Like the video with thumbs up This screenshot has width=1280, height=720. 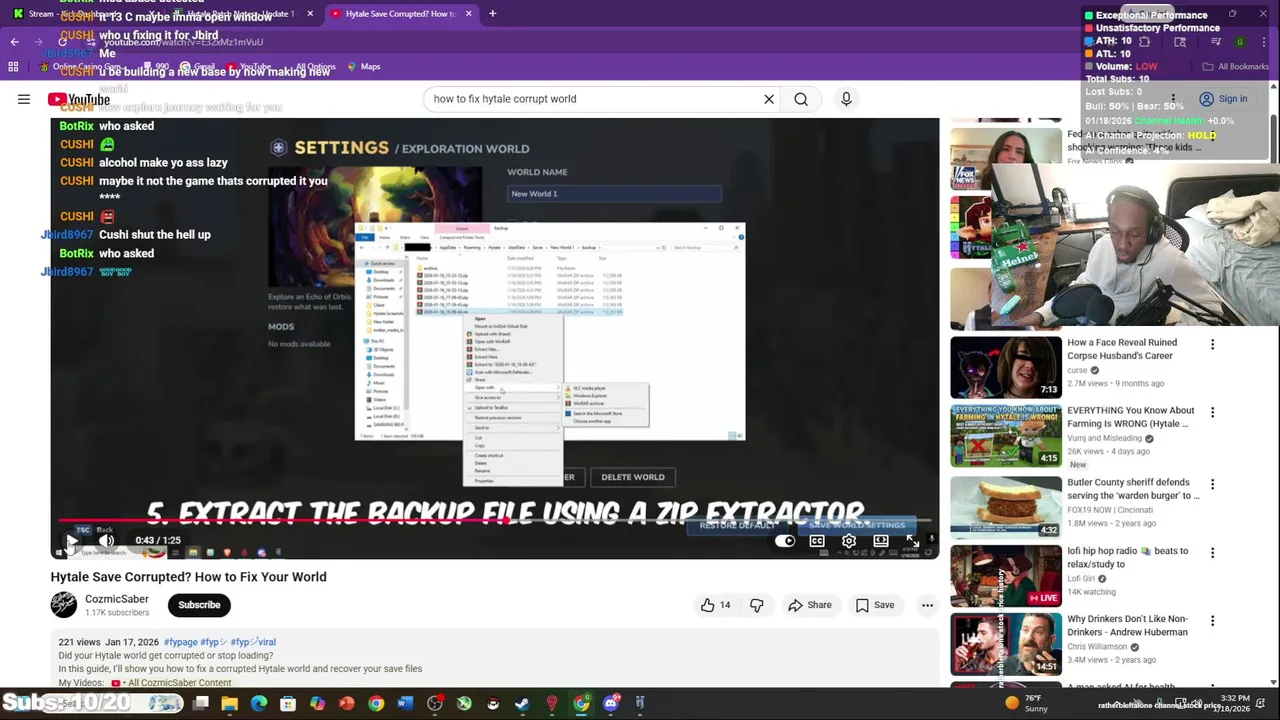coord(715,605)
